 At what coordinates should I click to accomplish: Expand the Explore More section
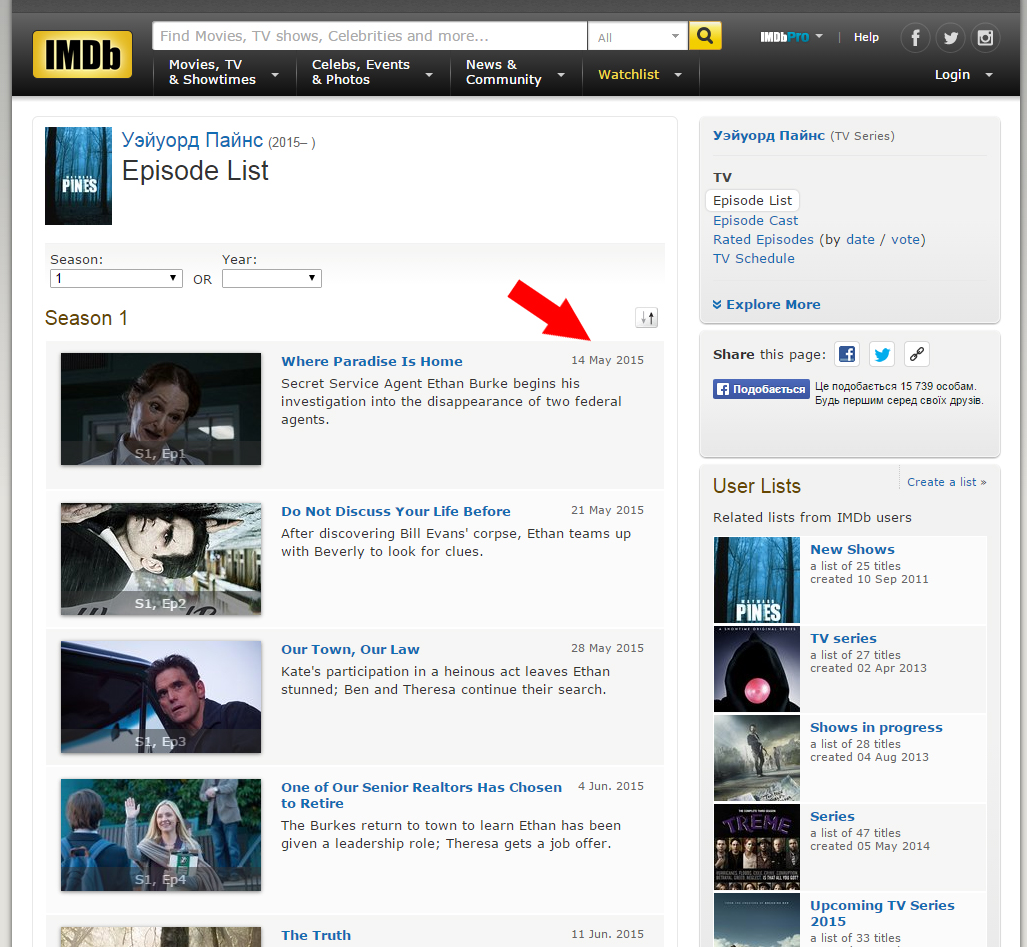click(x=766, y=305)
